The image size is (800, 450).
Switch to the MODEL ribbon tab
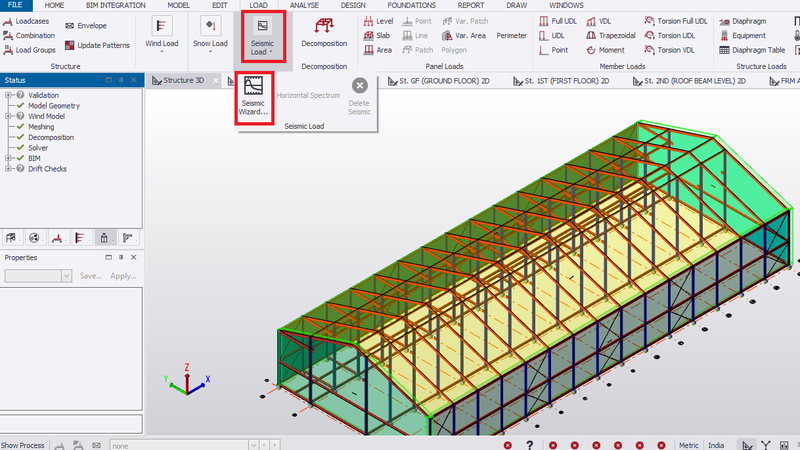click(x=179, y=5)
